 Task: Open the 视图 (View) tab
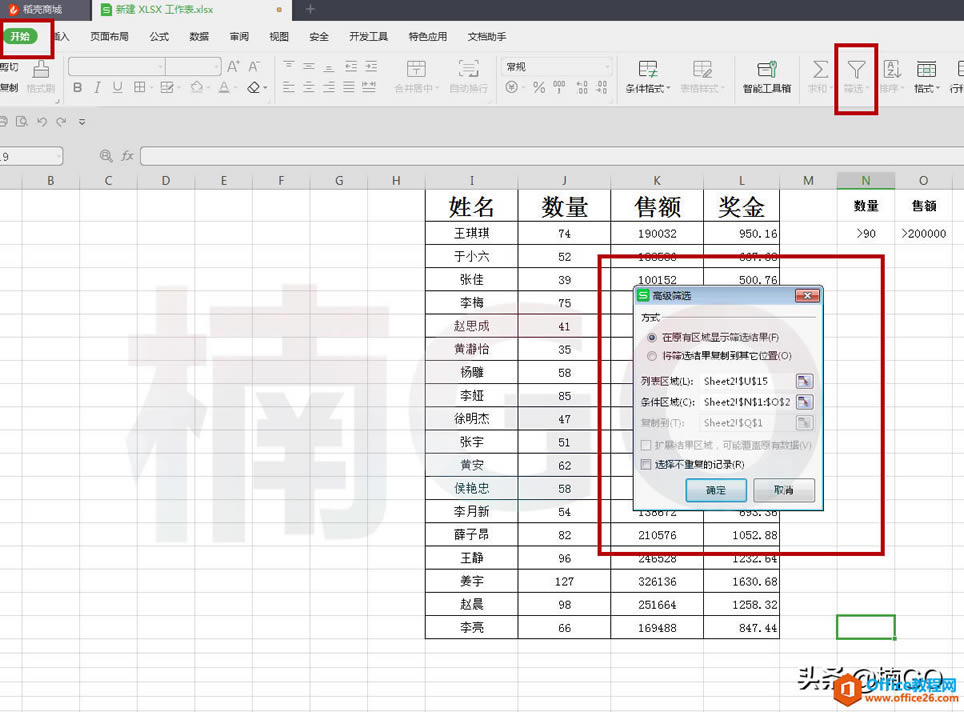coord(279,37)
